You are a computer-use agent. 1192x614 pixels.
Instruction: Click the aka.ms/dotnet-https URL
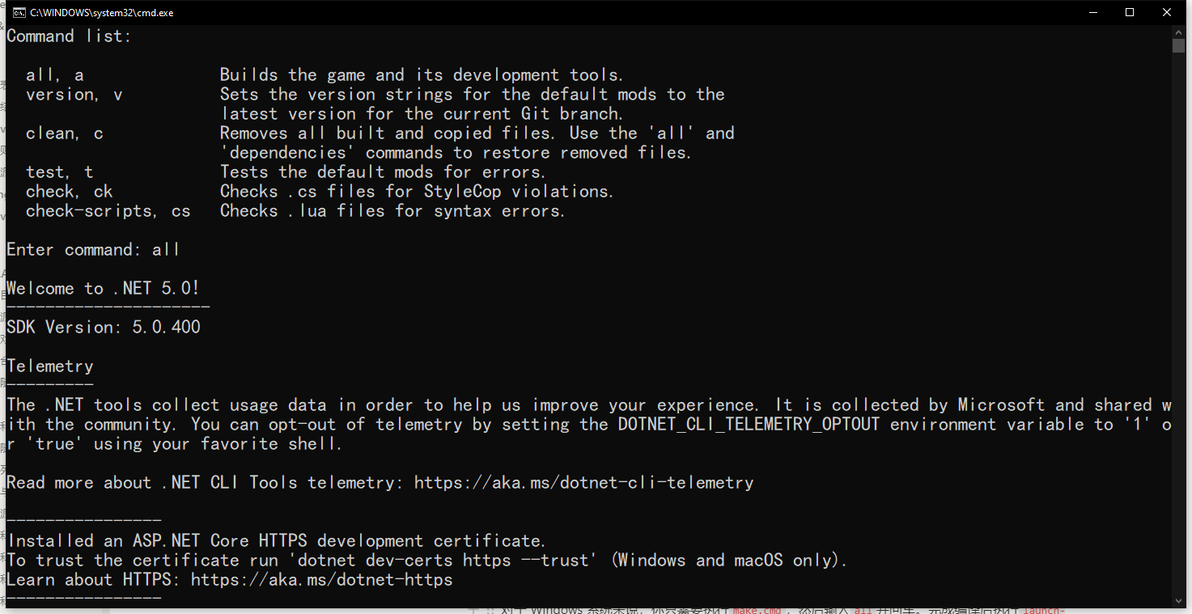point(321,580)
